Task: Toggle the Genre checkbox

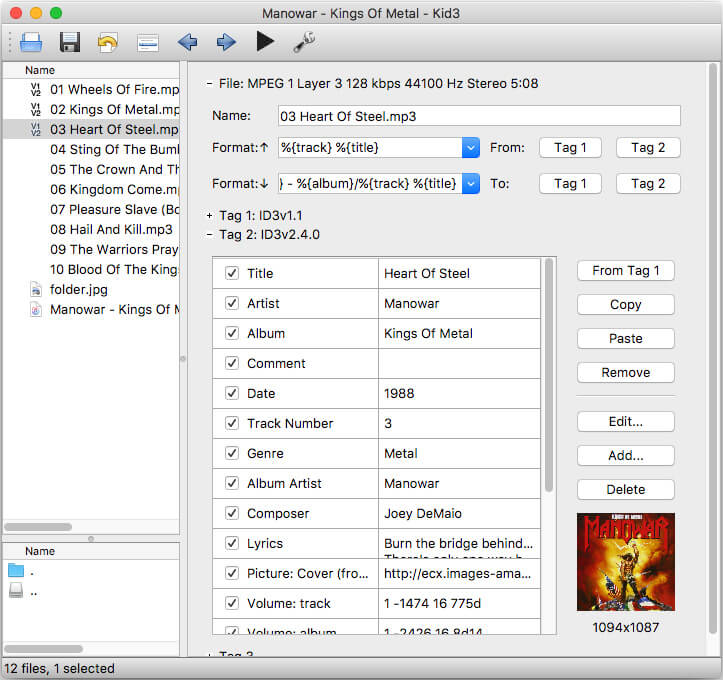Action: 232,453
